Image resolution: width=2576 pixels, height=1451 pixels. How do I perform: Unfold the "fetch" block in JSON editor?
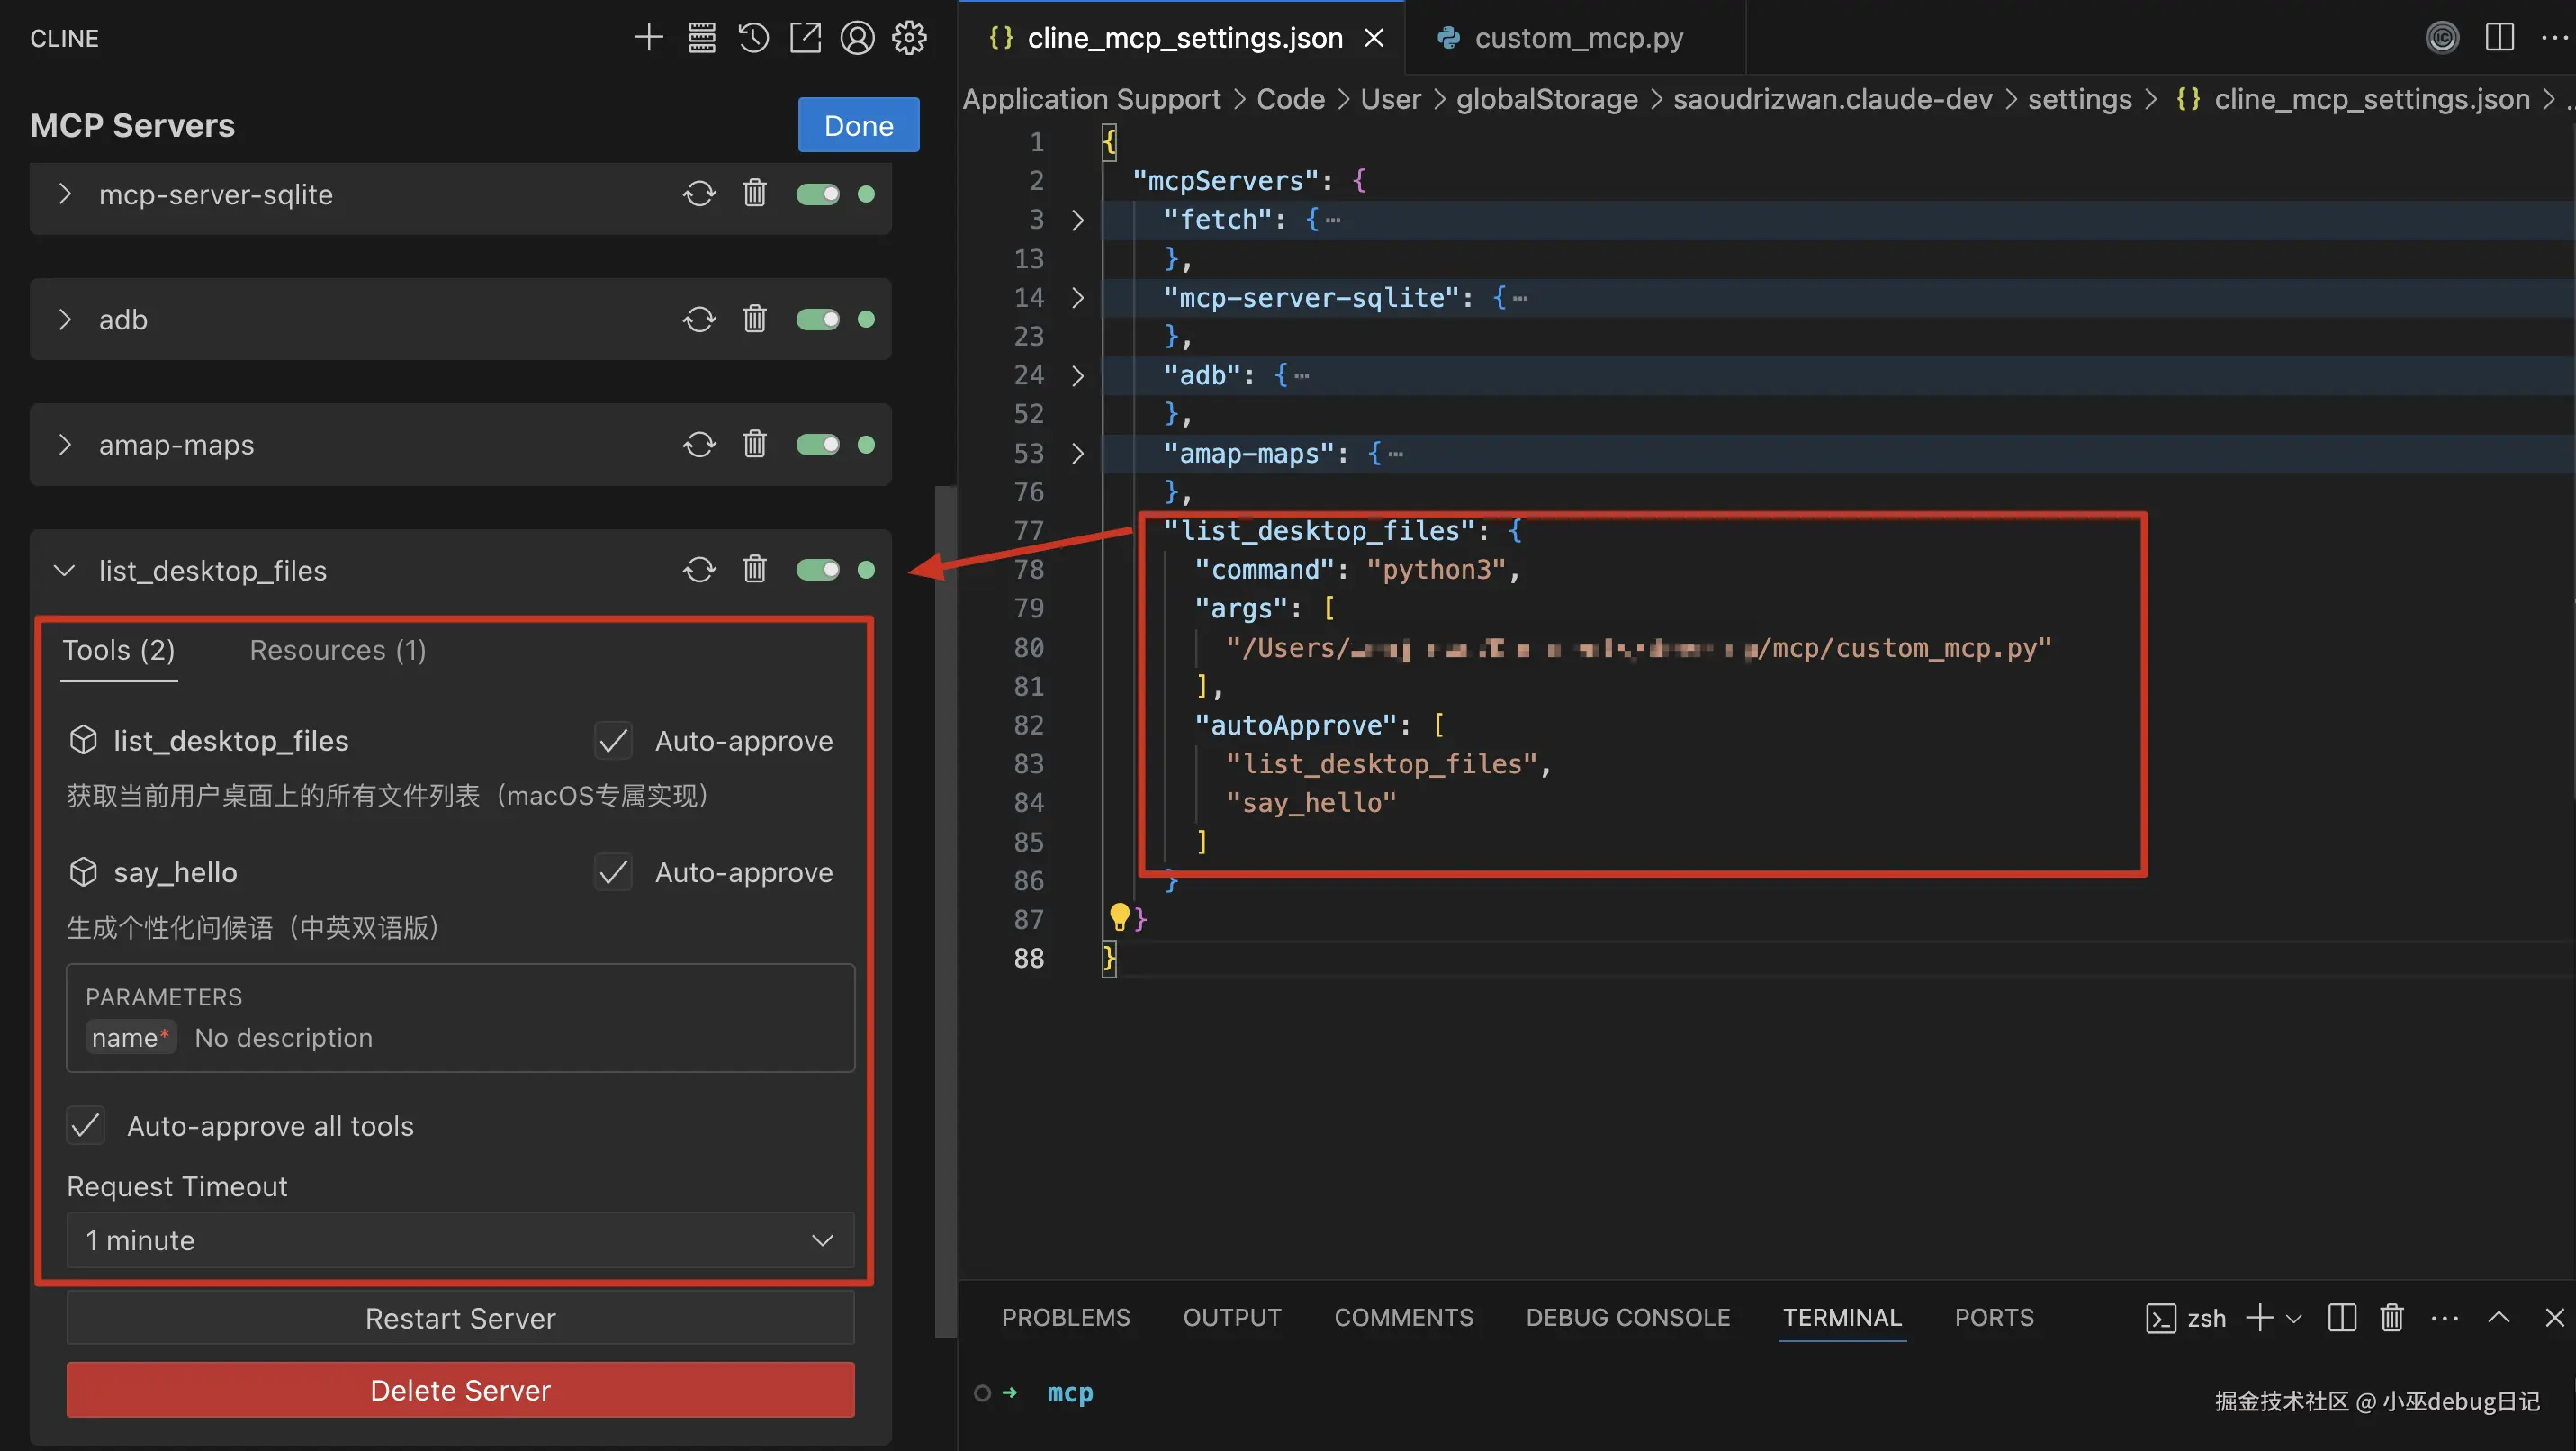point(1077,220)
